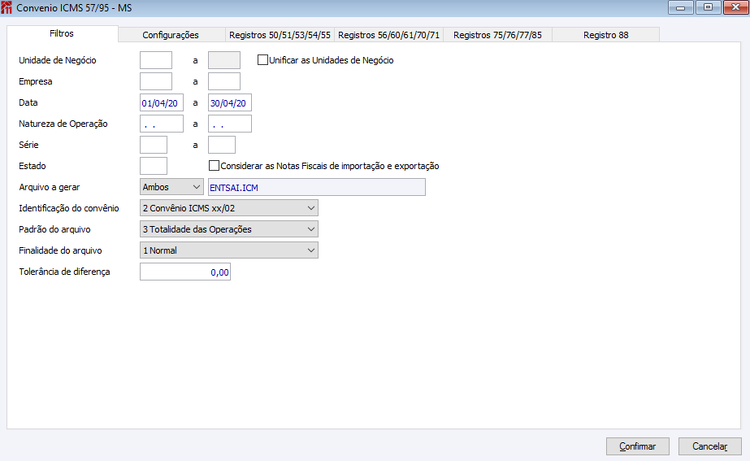Open the Registro 88 tab
This screenshot has height=461, width=750.
click(606, 35)
